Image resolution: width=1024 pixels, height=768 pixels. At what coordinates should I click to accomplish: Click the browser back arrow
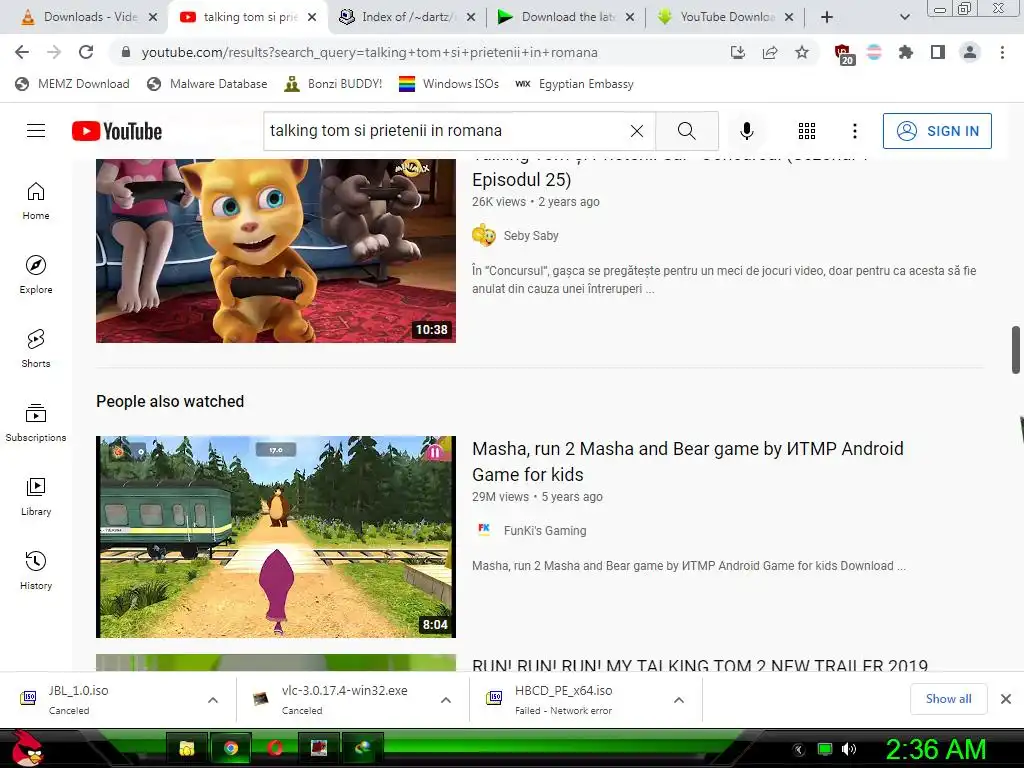coord(22,52)
